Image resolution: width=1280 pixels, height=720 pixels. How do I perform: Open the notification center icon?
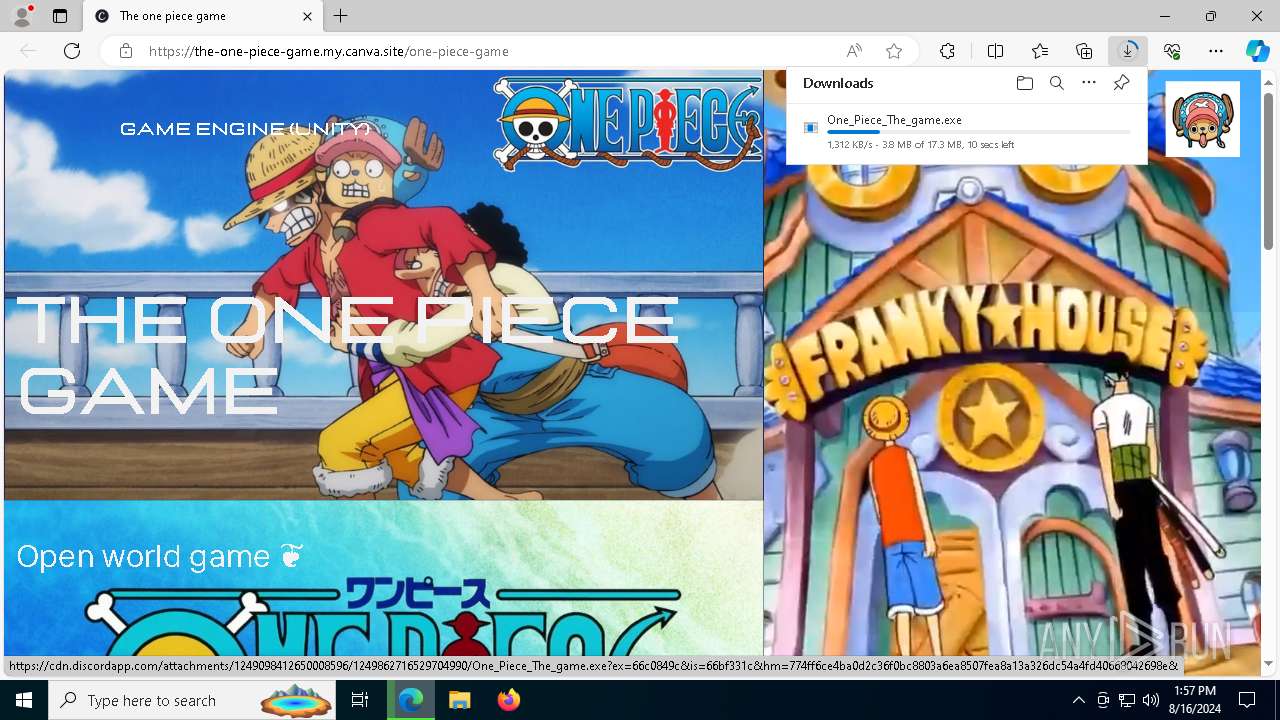(1247, 700)
